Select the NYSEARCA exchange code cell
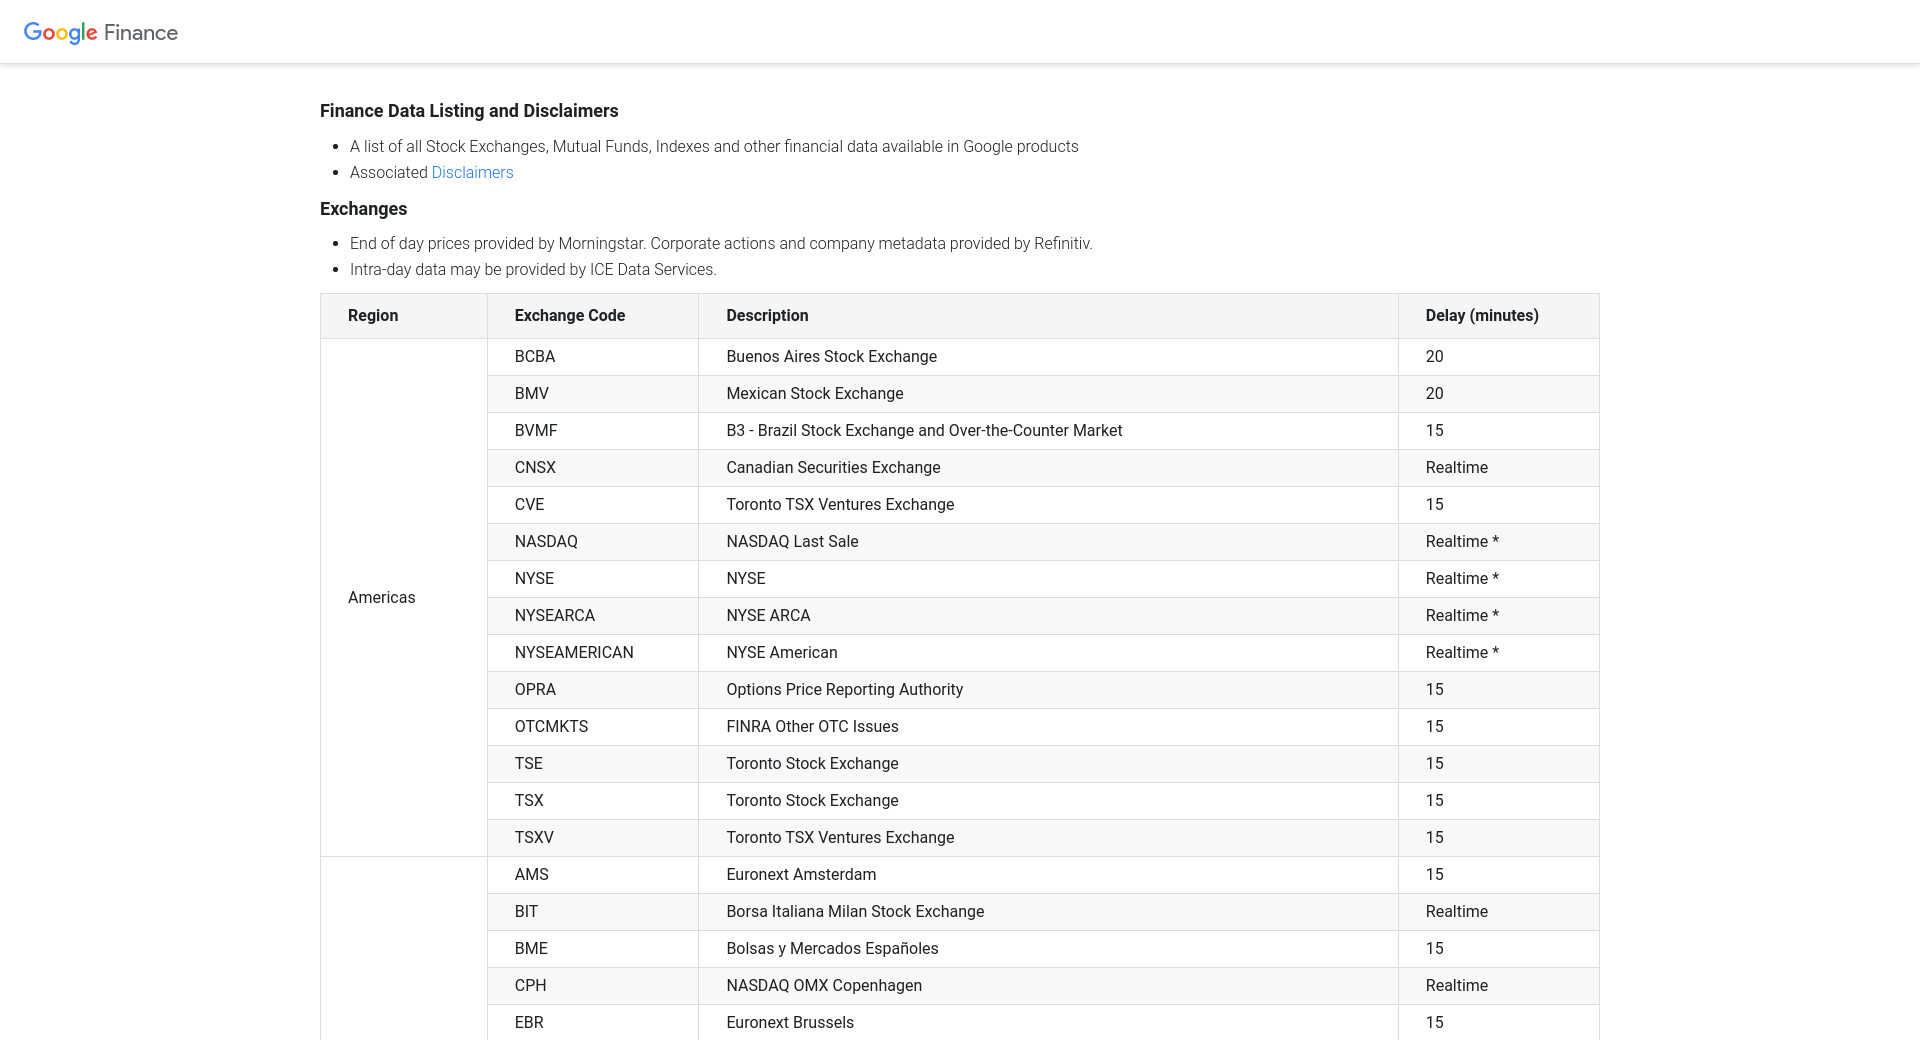 pyautogui.click(x=554, y=615)
